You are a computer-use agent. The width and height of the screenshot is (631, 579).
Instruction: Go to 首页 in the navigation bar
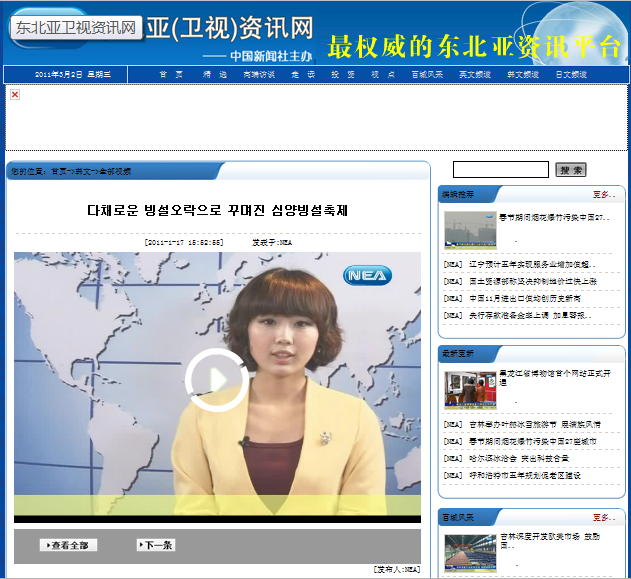pos(171,74)
